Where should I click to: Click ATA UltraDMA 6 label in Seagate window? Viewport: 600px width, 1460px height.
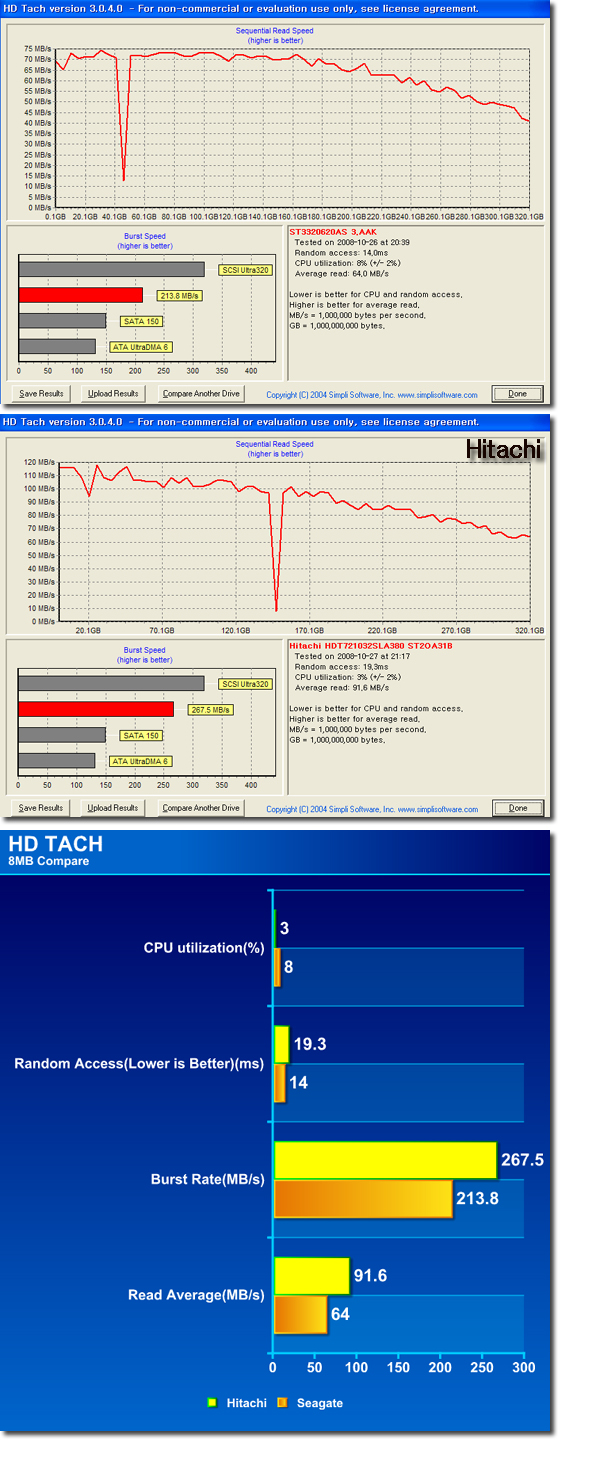140,347
